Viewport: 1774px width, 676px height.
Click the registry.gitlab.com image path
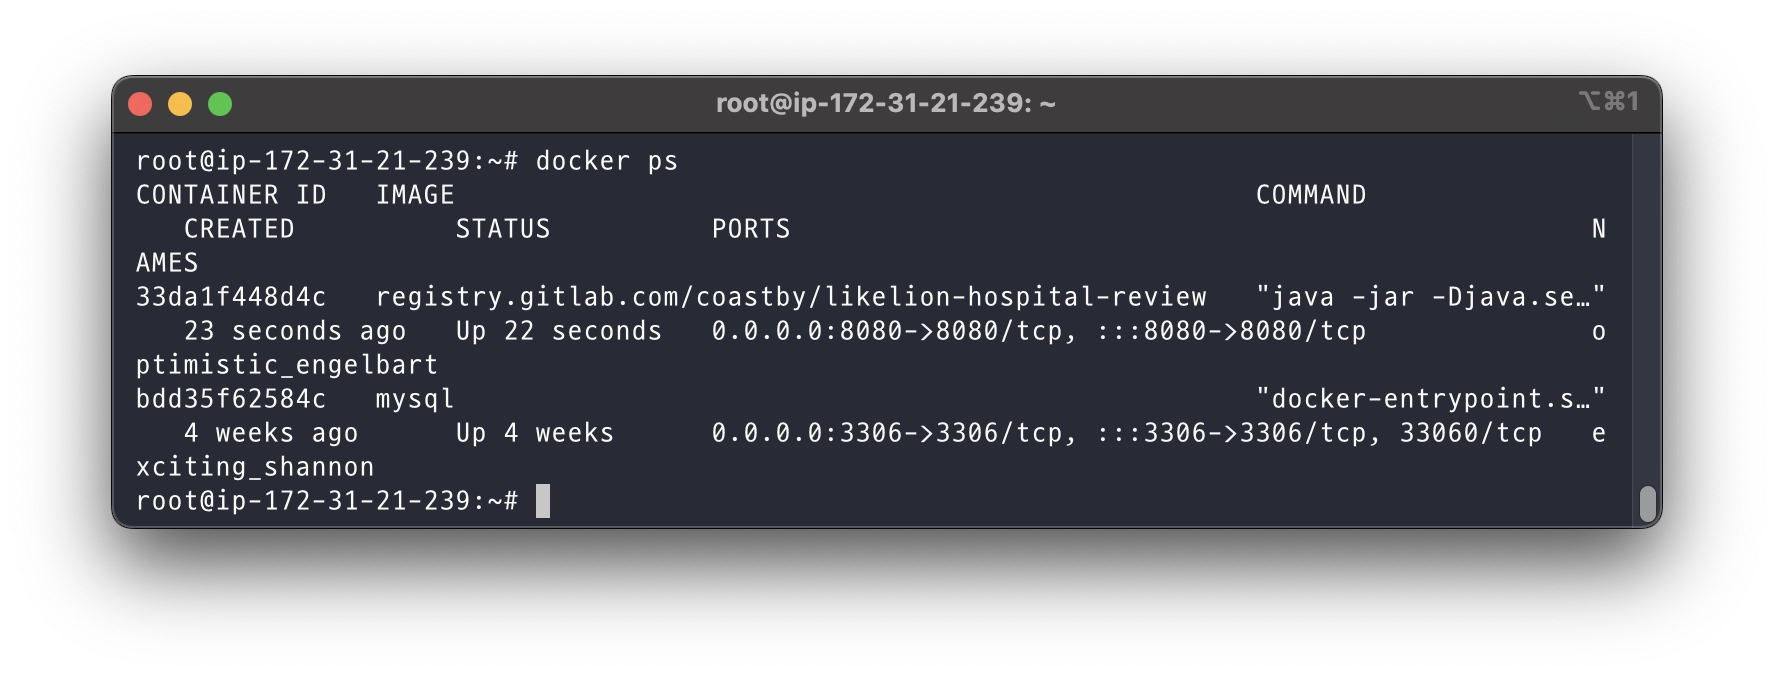790,297
